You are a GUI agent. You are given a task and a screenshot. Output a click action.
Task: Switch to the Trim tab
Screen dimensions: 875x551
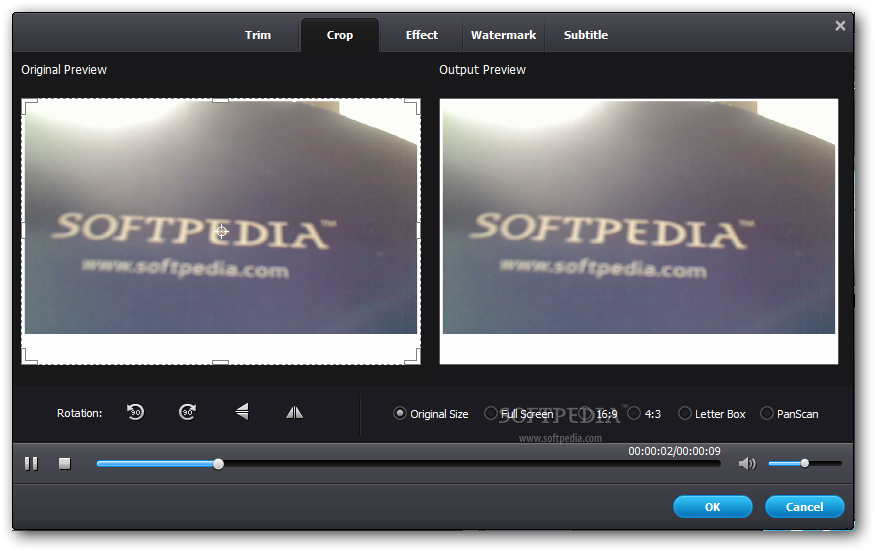tap(258, 35)
